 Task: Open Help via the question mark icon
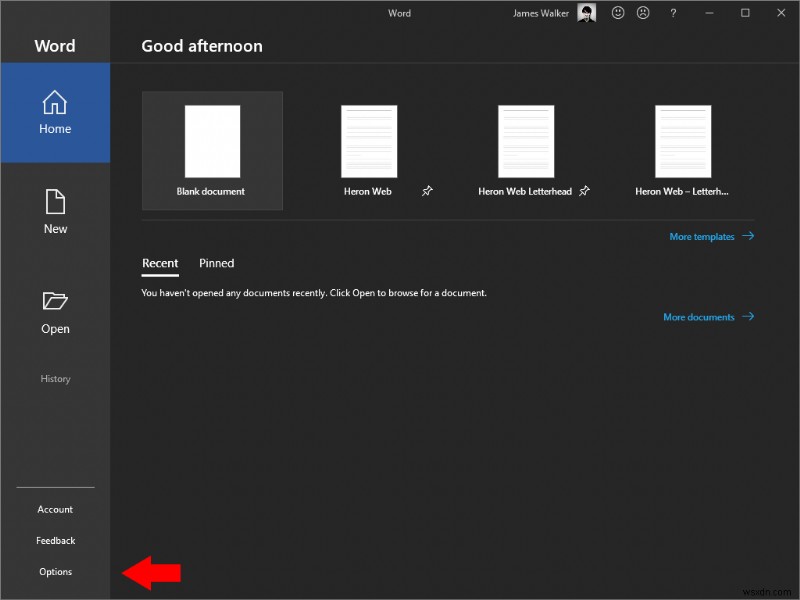[x=672, y=13]
